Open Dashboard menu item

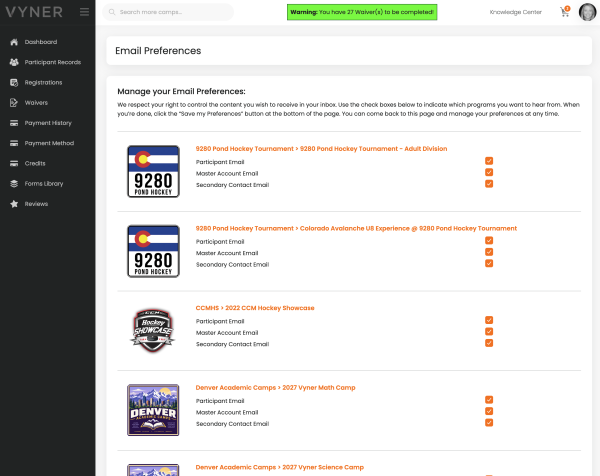[x=41, y=42]
